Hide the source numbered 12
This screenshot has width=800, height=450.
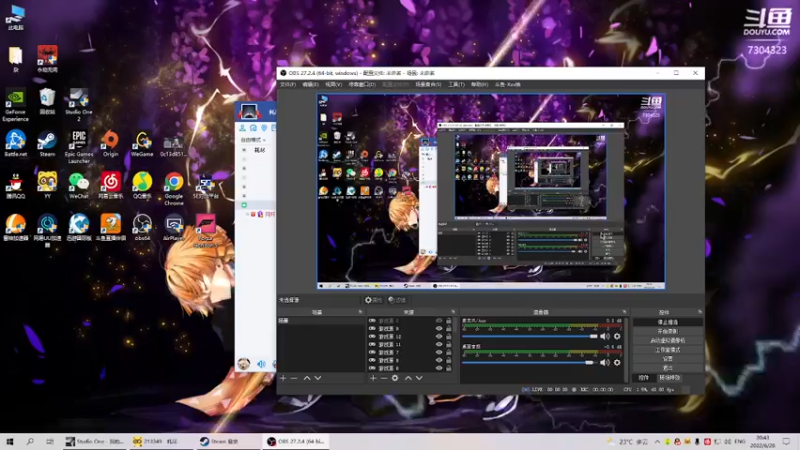click(x=439, y=337)
